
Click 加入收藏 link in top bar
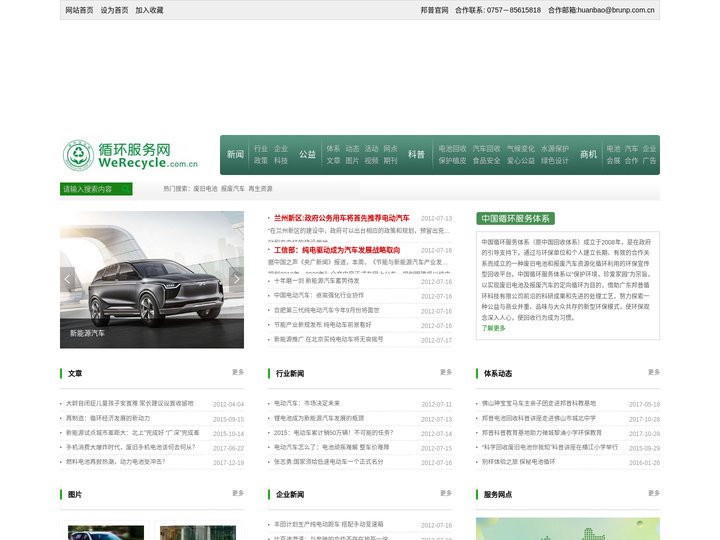[x=149, y=10]
